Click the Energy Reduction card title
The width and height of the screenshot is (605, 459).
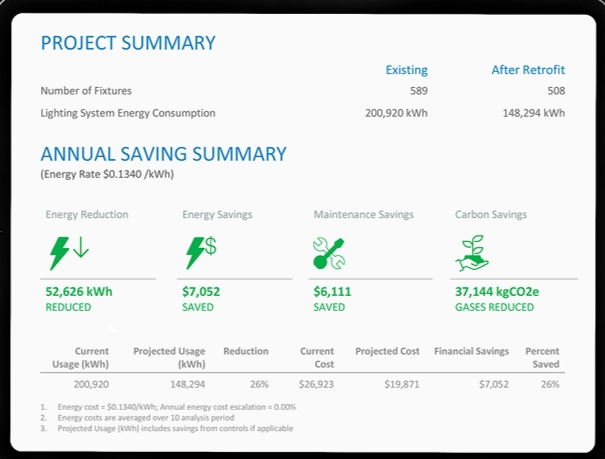pos(87,214)
